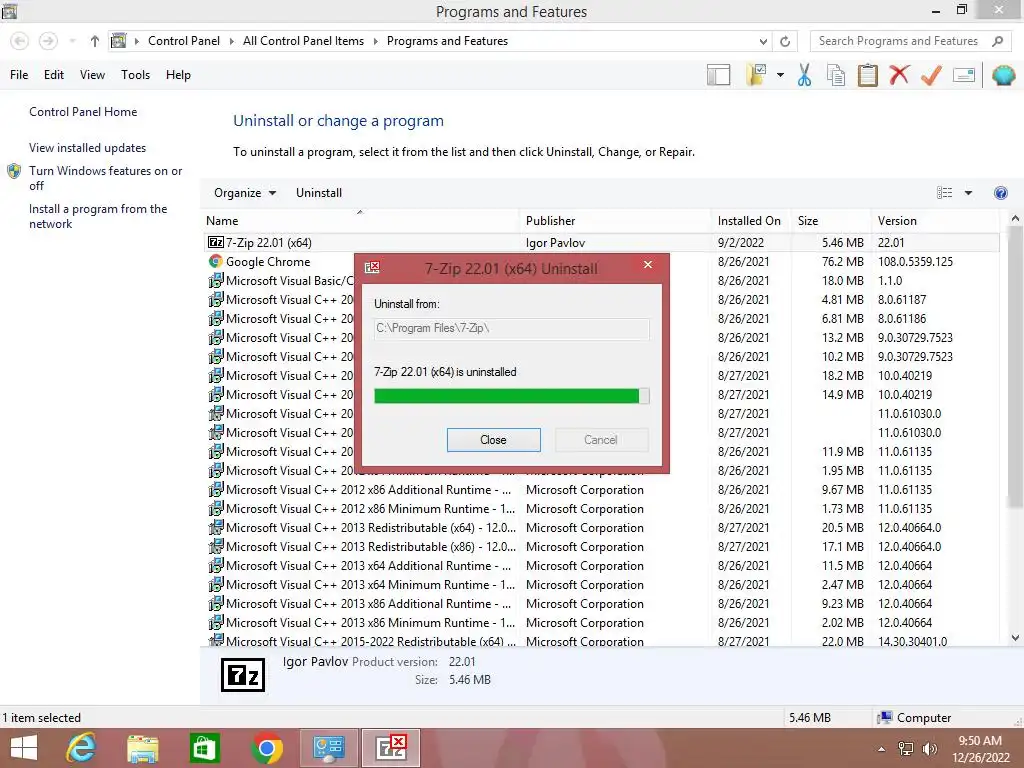
Task: Open Internet Explorer from the taskbar
Action: coord(82,748)
